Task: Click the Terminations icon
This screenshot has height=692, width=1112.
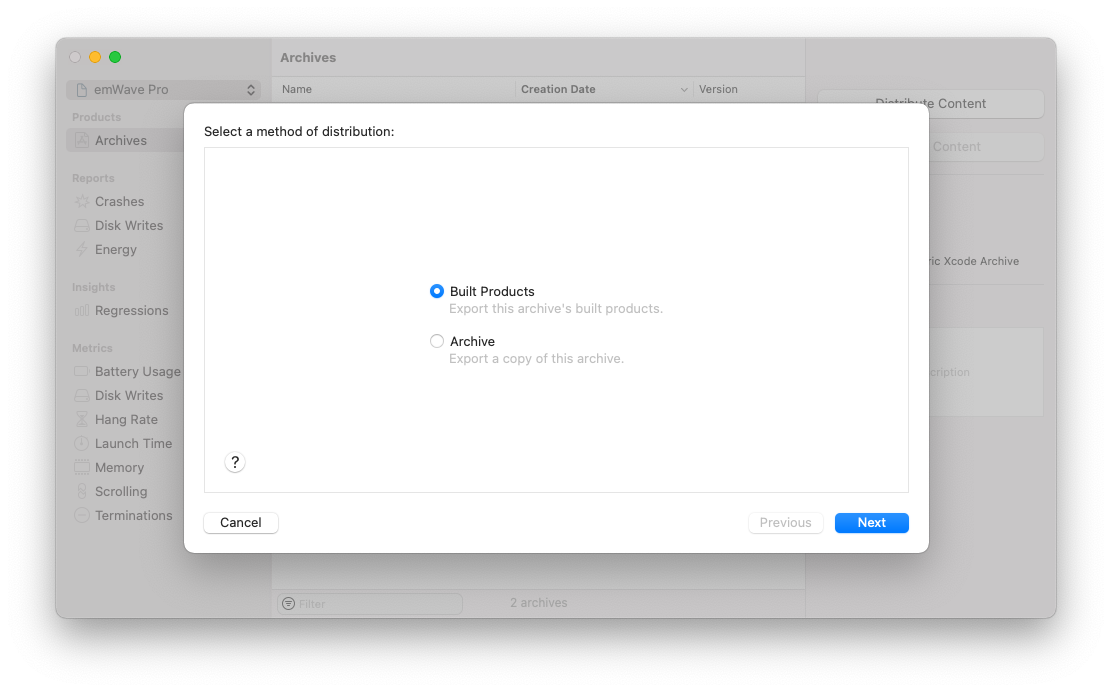Action: click(82, 515)
